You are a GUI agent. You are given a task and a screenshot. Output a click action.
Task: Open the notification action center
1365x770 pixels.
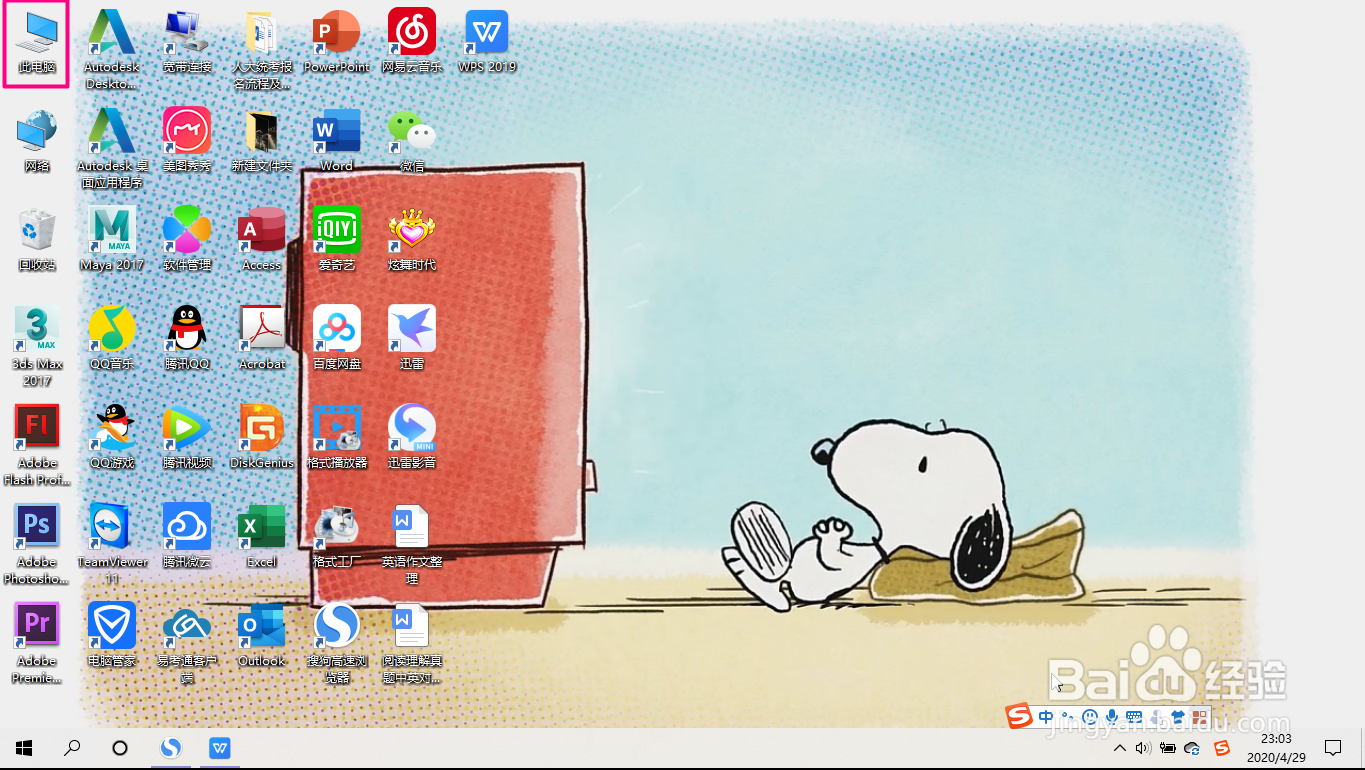(1333, 748)
